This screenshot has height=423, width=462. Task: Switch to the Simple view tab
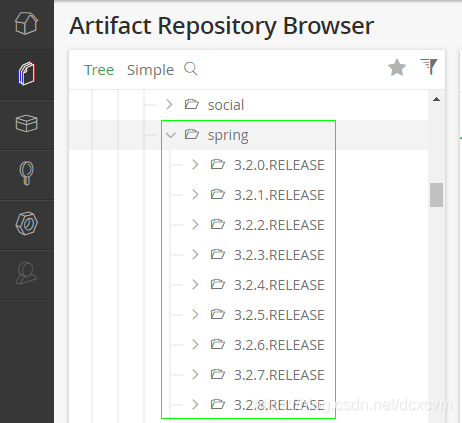click(150, 70)
